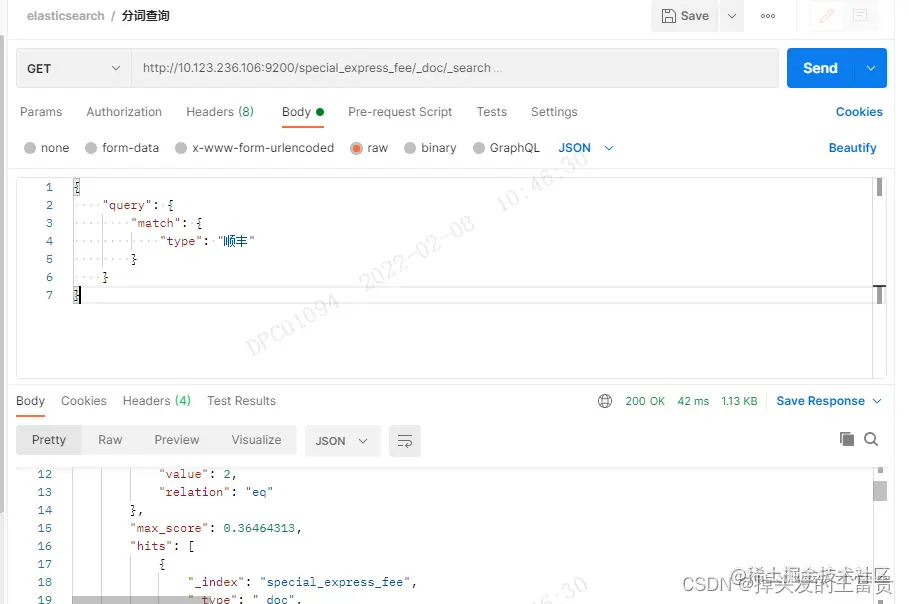The height and width of the screenshot is (604, 909).
Task: Click the pencil edit icon
Action: (x=827, y=16)
